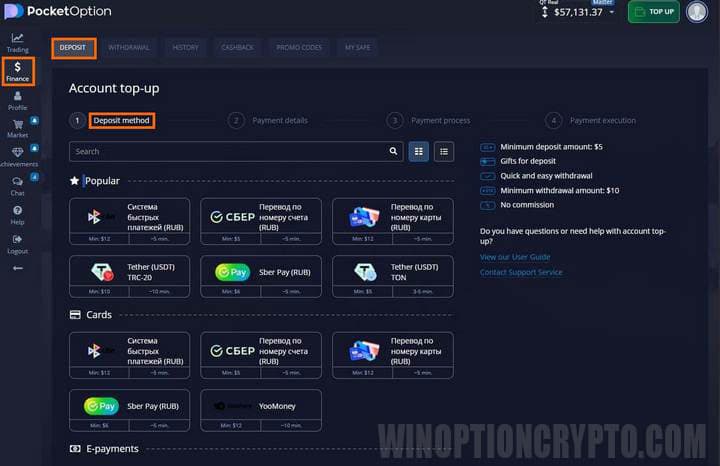Open the Promo Codes tab
720x466 pixels.
(x=299, y=47)
